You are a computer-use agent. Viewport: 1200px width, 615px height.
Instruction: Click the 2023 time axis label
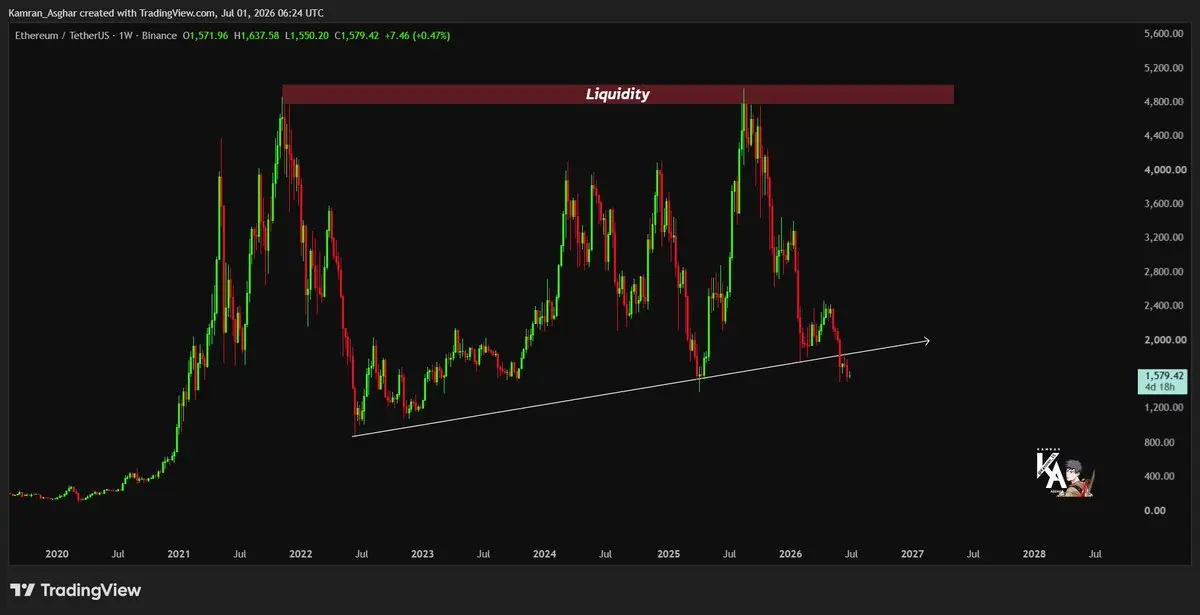point(423,553)
